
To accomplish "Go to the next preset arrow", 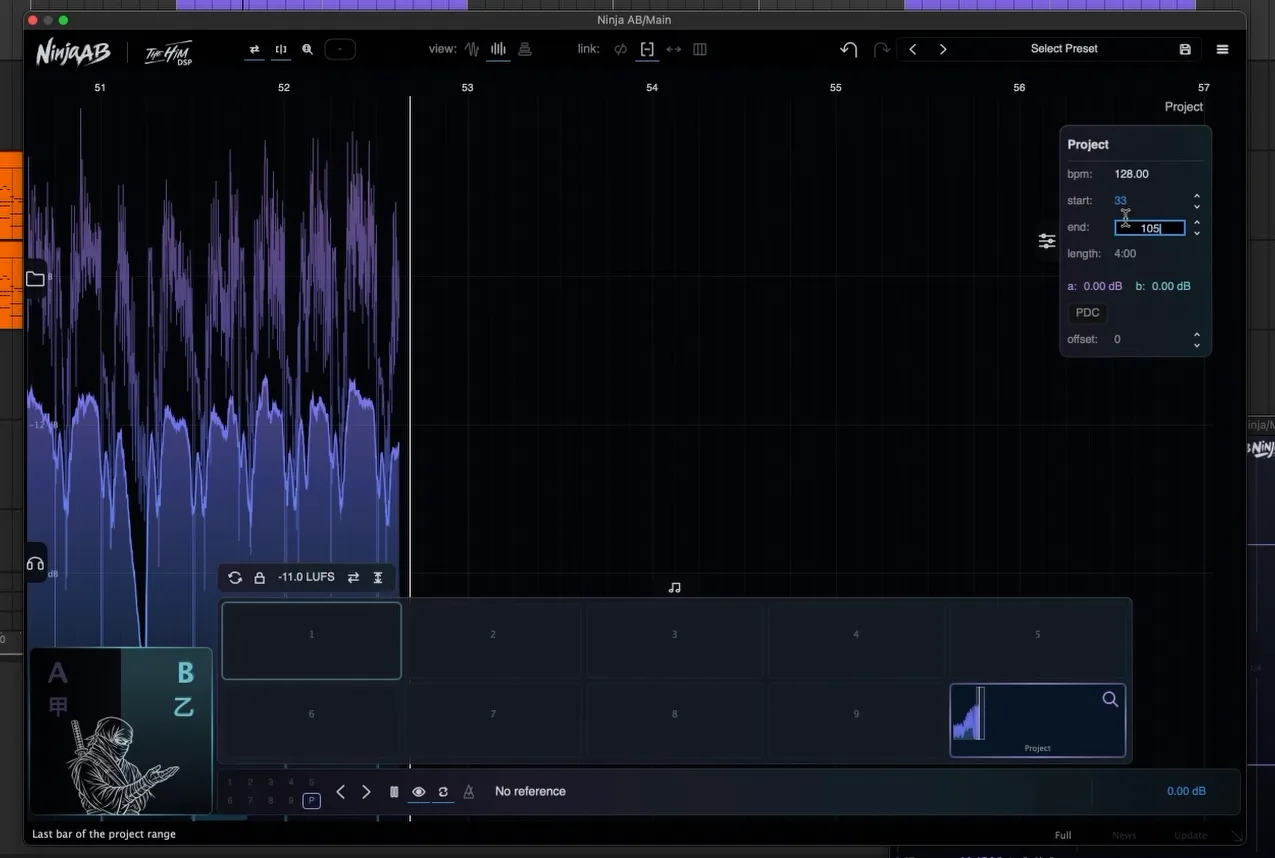I will 942,49.
